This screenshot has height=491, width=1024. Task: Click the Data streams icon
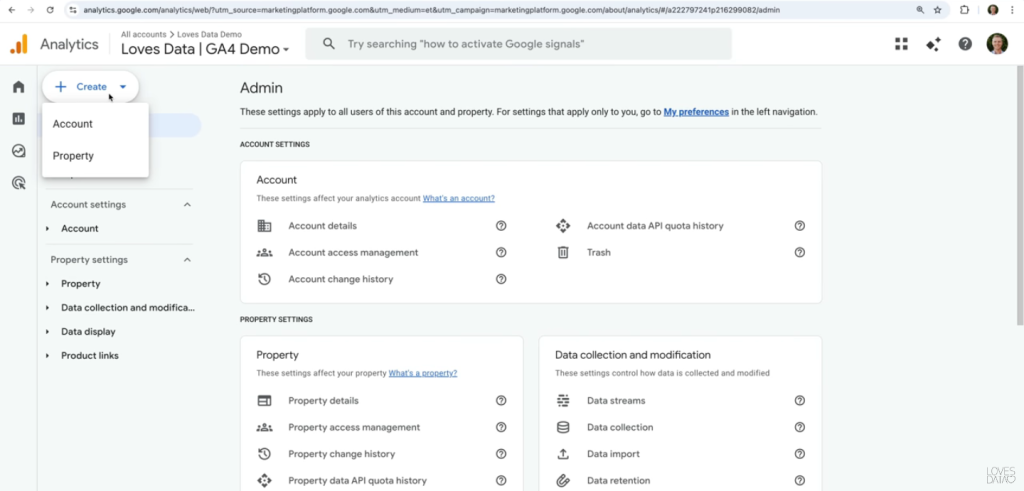pos(563,401)
